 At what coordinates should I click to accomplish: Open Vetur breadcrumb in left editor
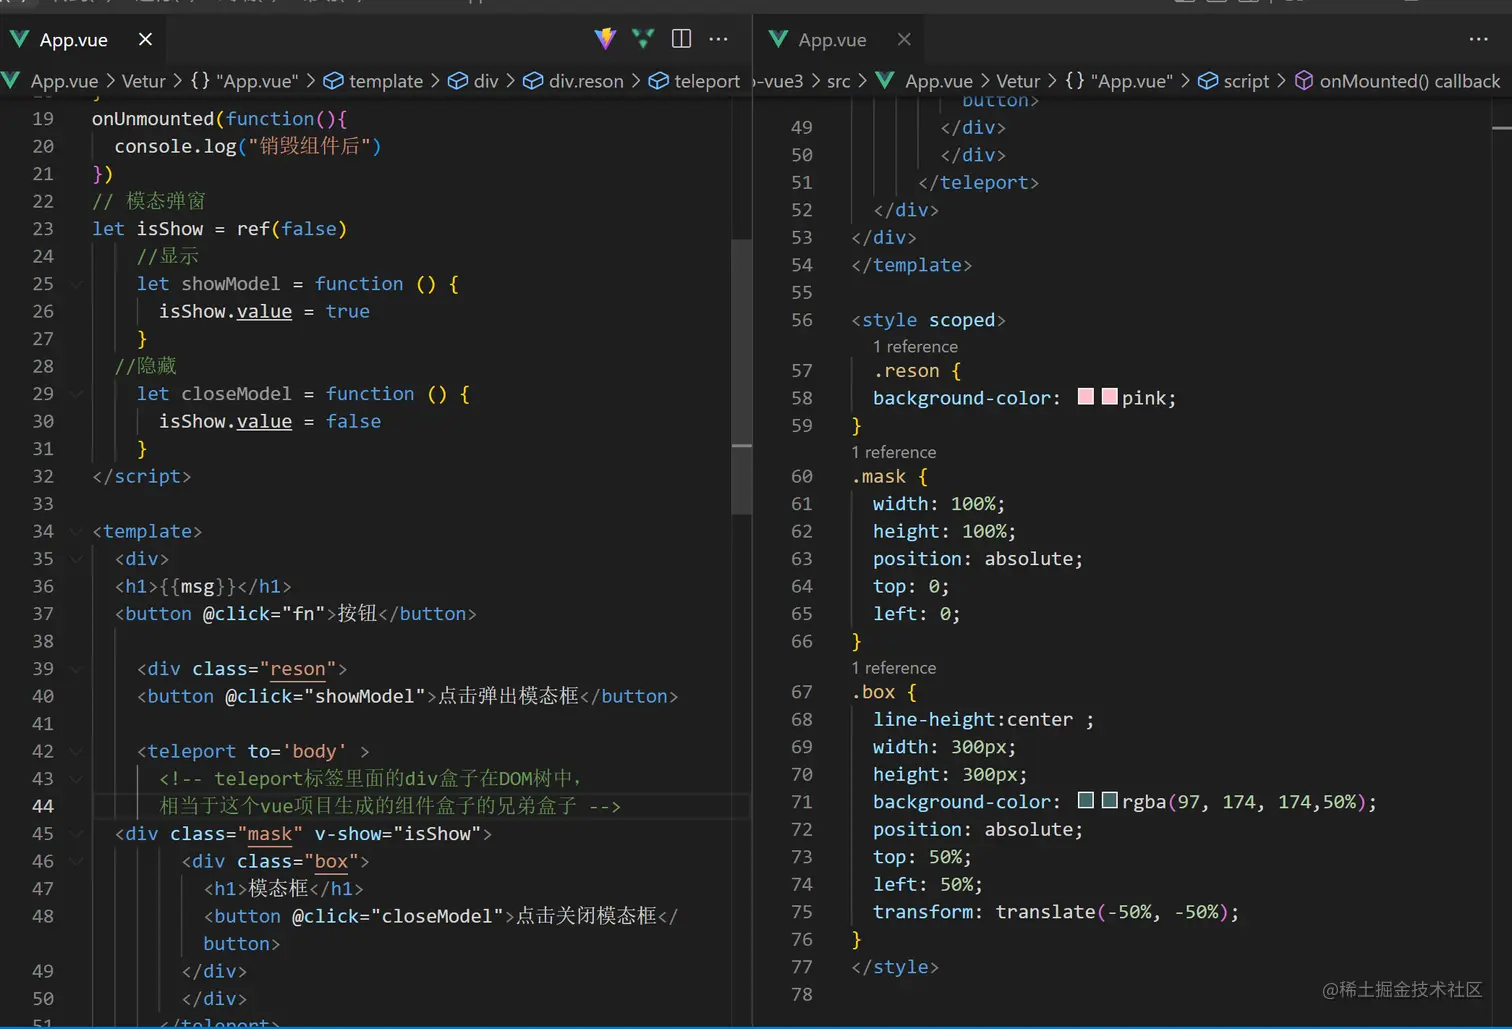pyautogui.click(x=143, y=81)
